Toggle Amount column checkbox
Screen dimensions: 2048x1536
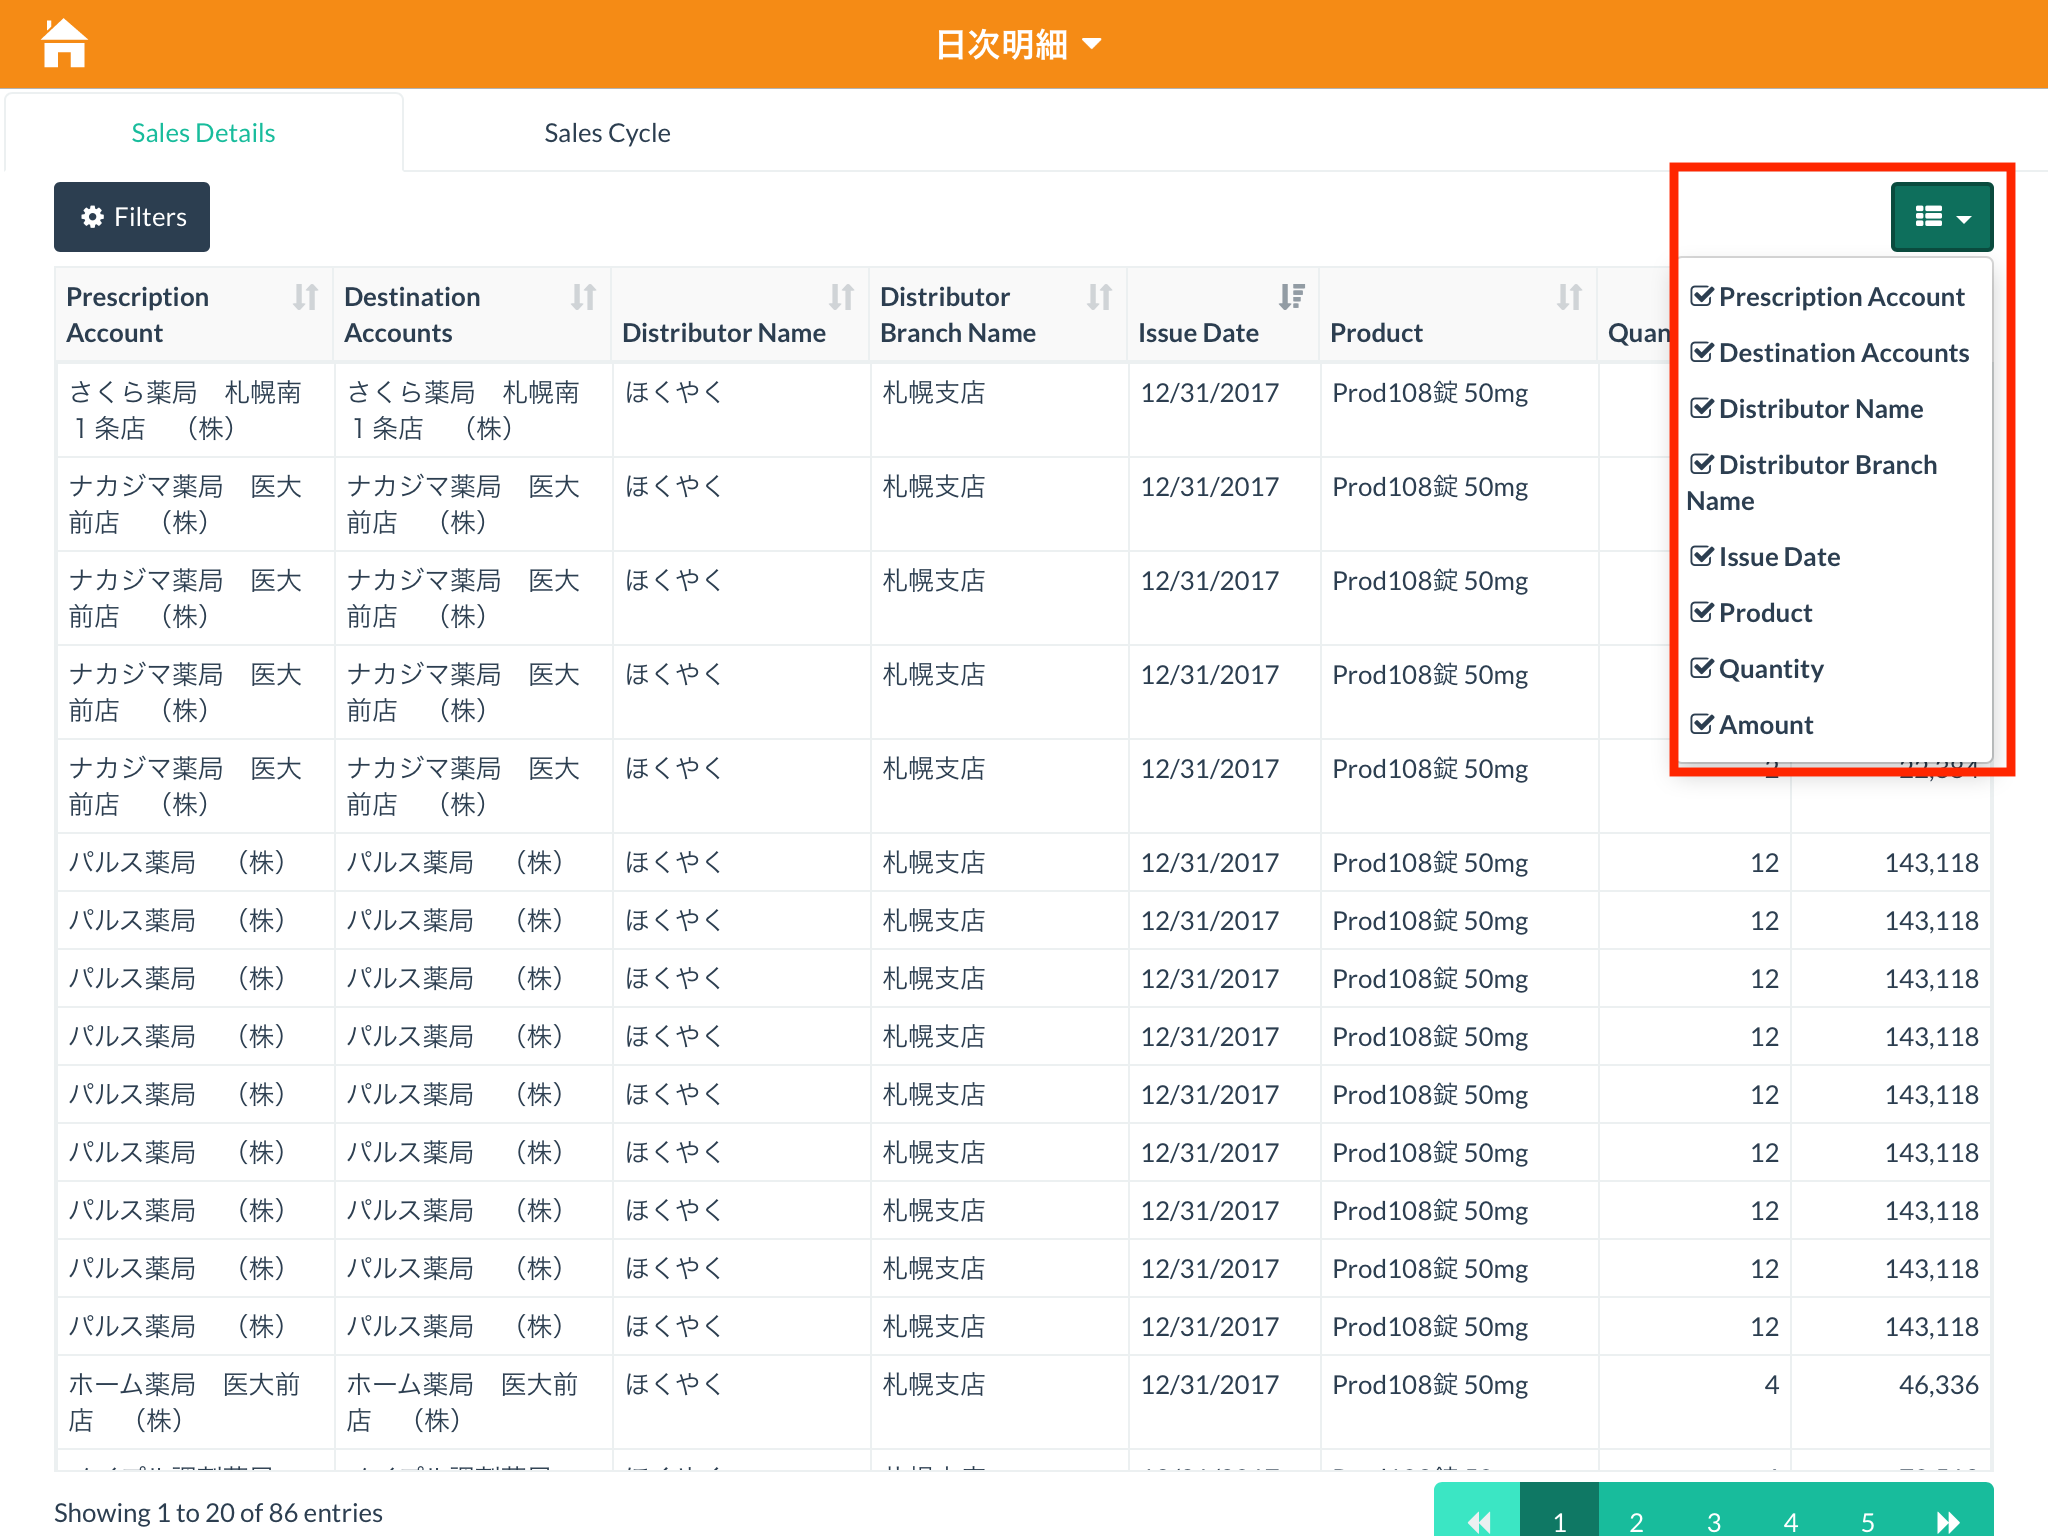1702,725
